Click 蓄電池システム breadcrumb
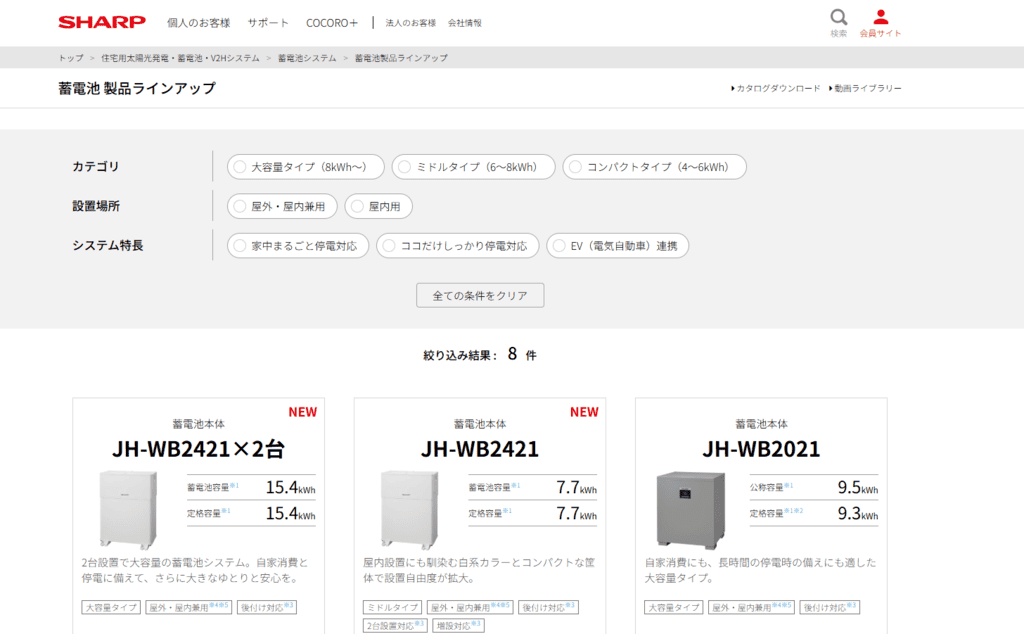The image size is (1024, 634). point(307,58)
